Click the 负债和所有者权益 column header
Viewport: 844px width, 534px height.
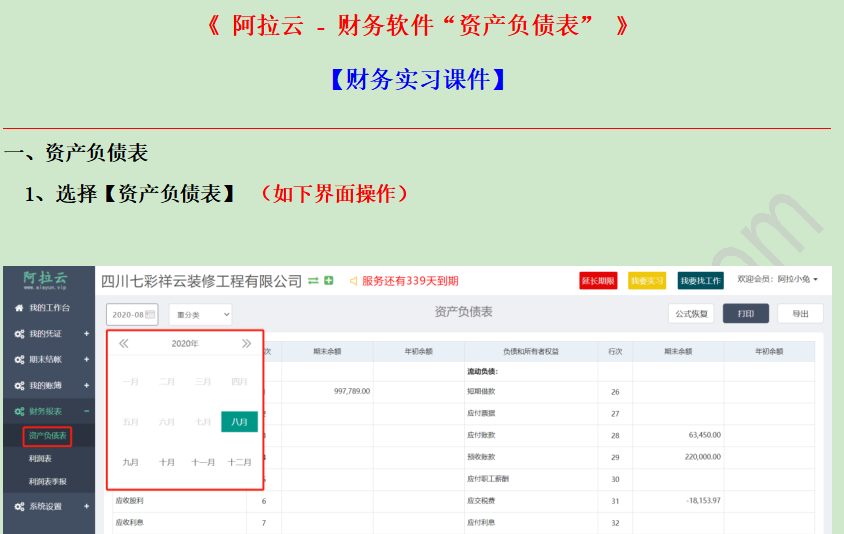[531, 352]
